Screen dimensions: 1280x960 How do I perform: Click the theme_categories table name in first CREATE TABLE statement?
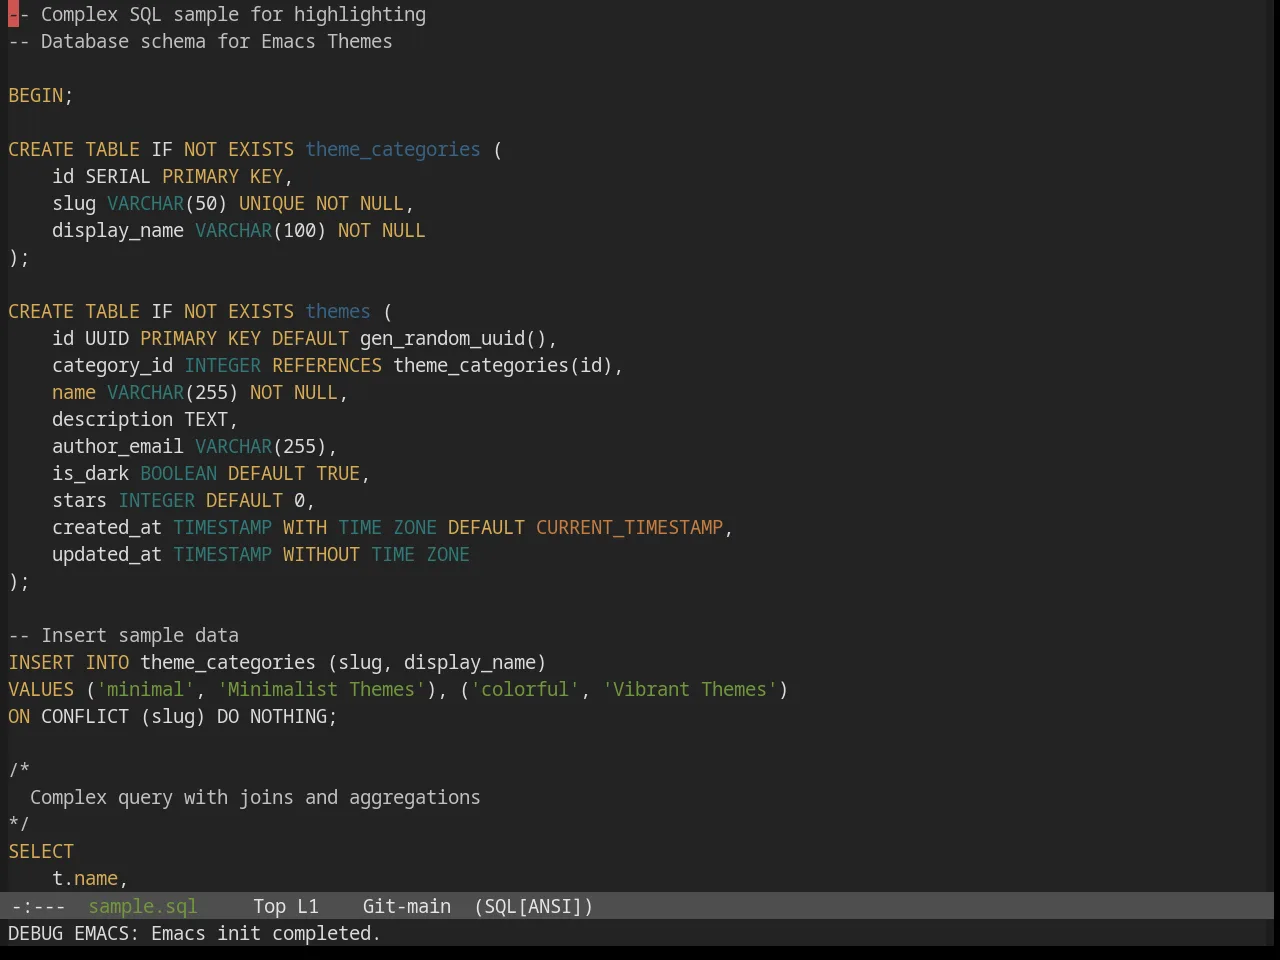coord(393,149)
